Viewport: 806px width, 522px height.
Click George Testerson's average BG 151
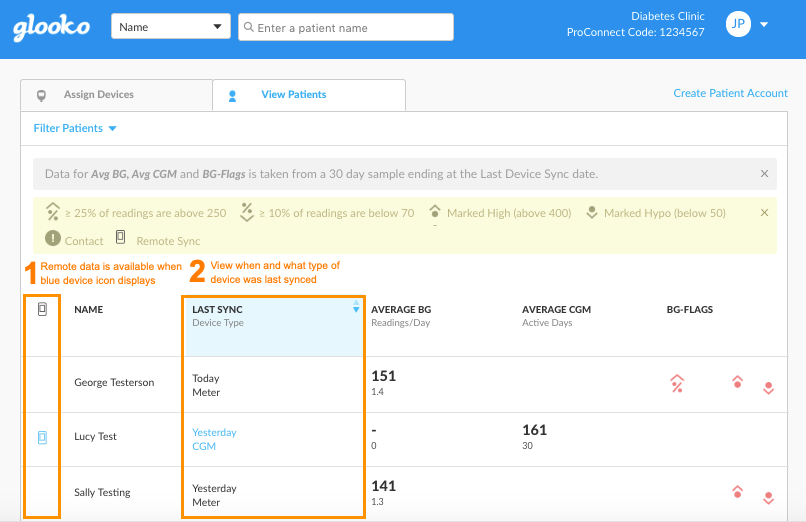click(x=383, y=376)
